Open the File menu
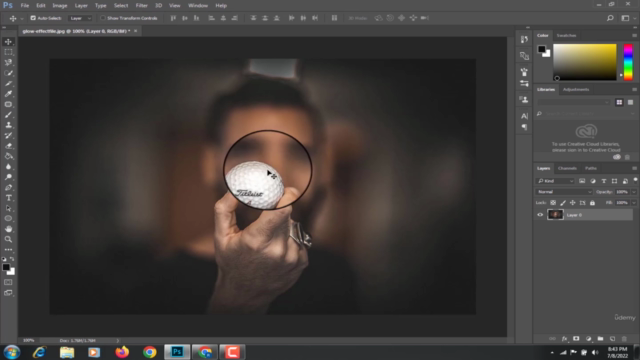The image size is (640, 360). [25, 6]
